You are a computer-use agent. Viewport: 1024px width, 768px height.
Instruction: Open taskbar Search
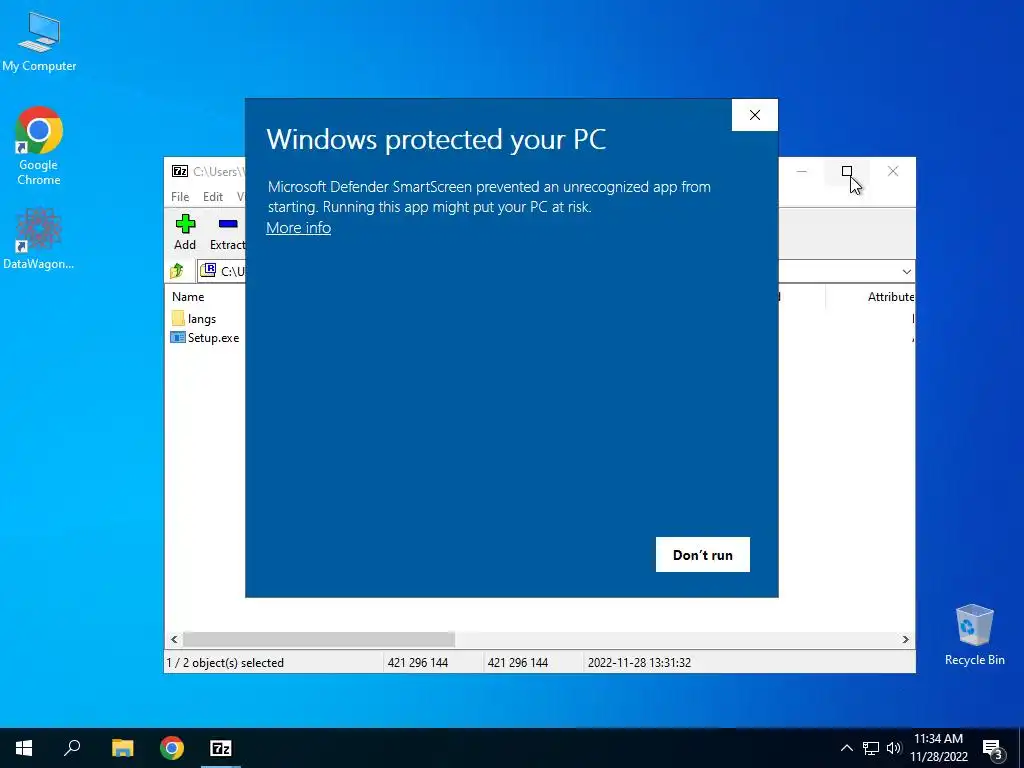tap(72, 748)
